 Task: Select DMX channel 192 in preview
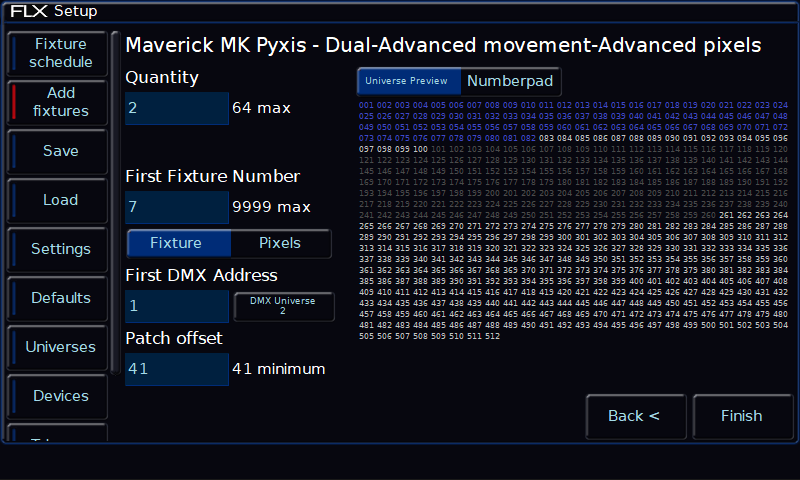coord(780,182)
